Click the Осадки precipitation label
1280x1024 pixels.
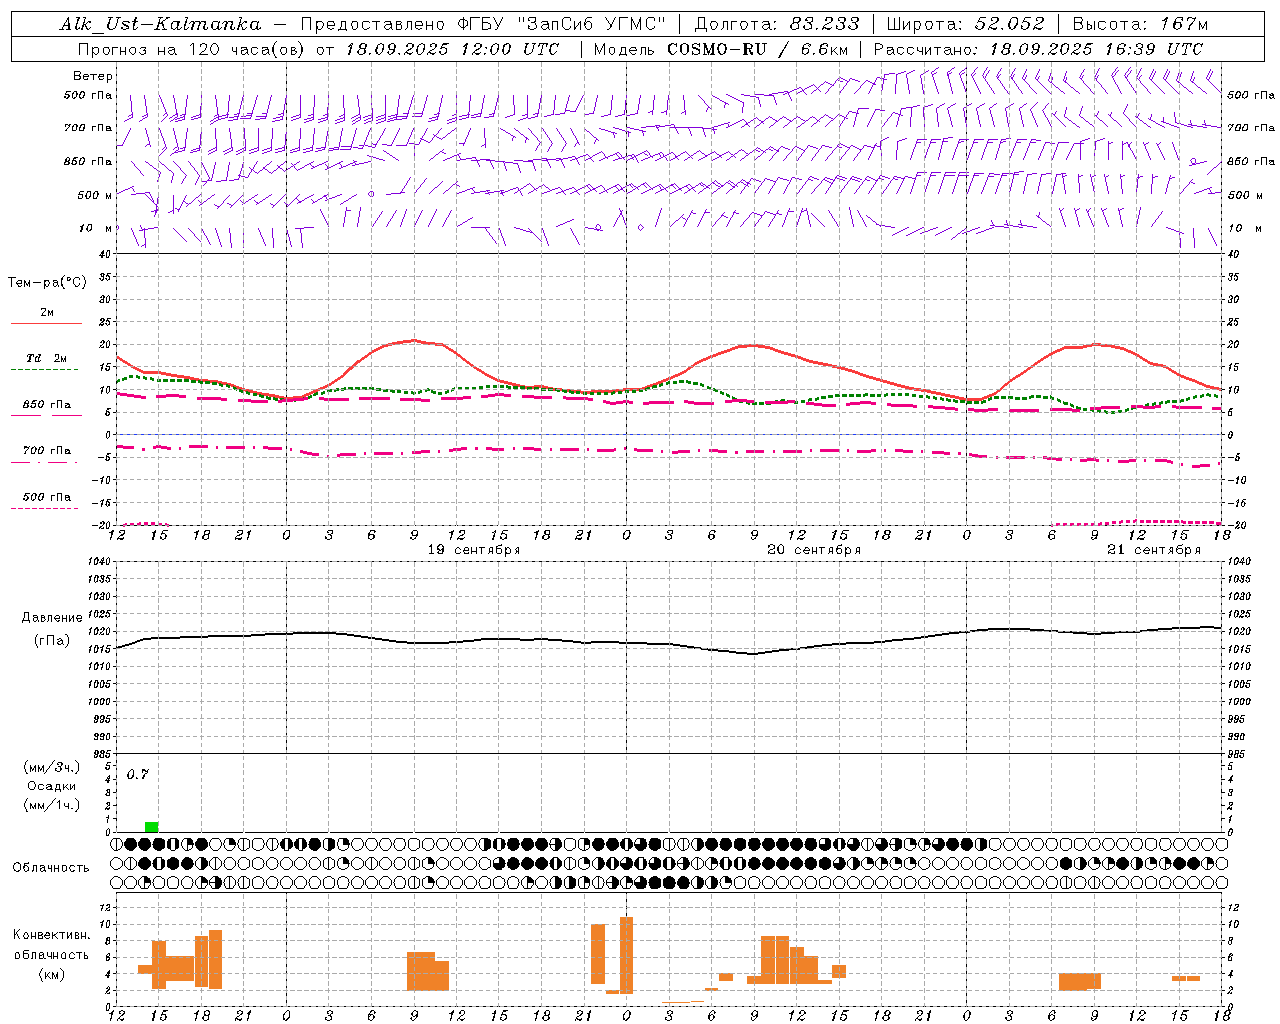(52, 786)
